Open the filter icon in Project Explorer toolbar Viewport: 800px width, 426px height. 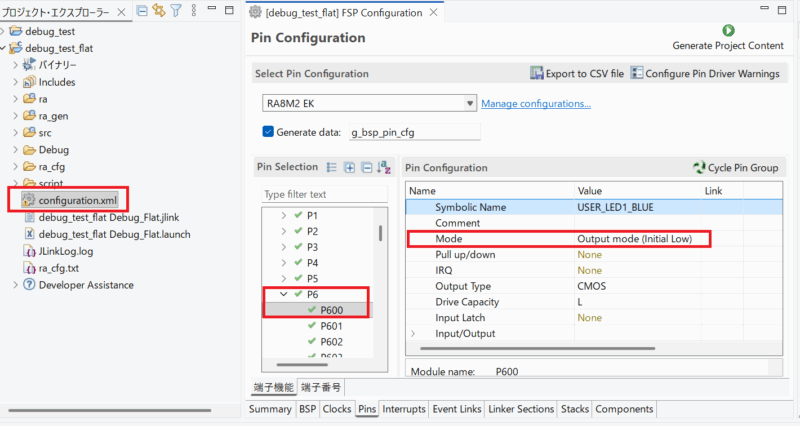tap(176, 11)
